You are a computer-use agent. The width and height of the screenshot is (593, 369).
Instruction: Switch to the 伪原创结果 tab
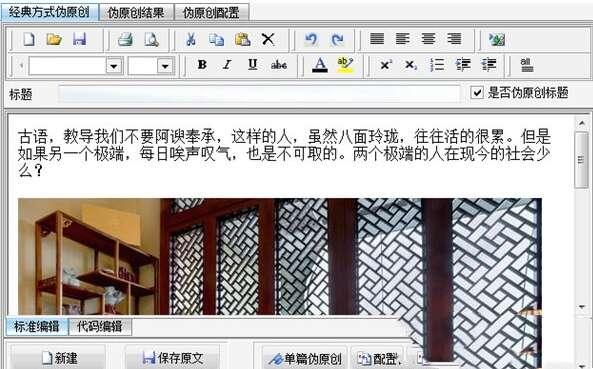(136, 13)
